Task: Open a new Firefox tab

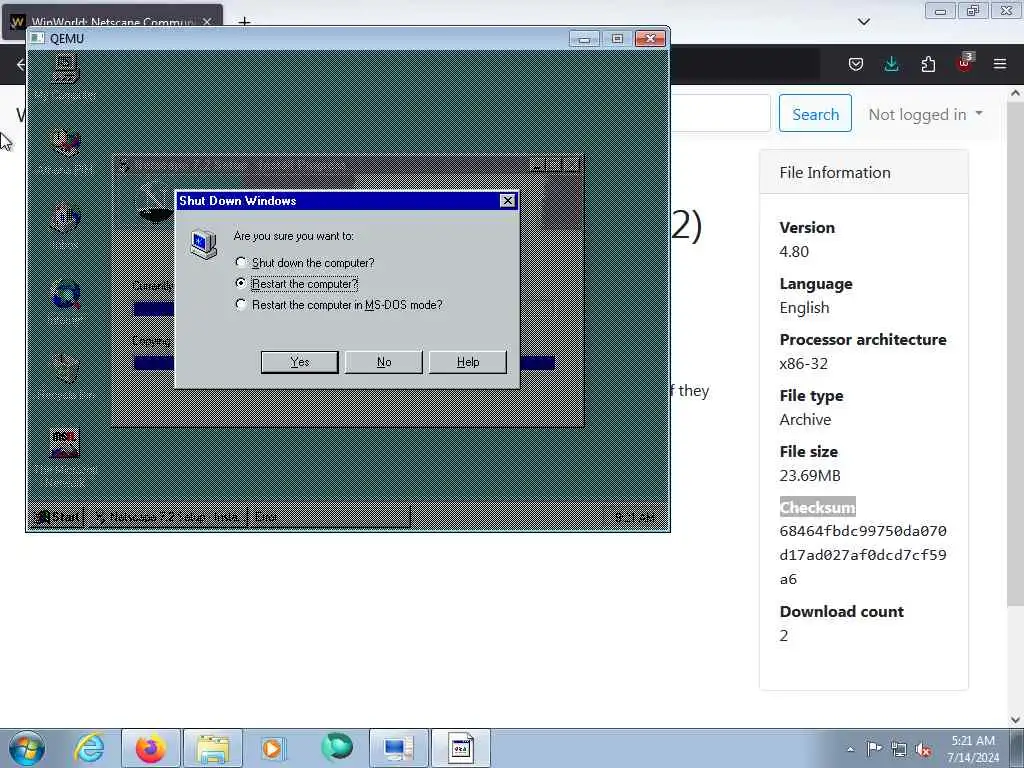Action: (244, 22)
